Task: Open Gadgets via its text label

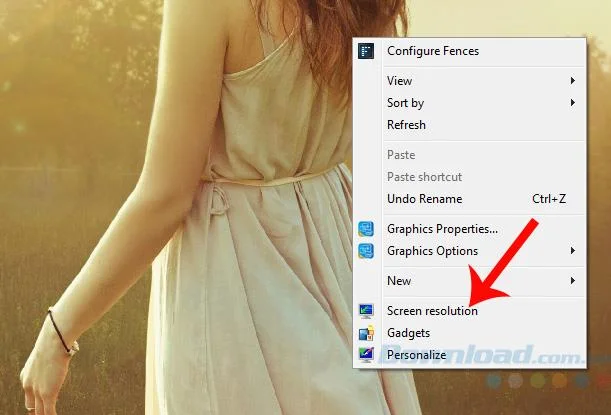Action: pyautogui.click(x=409, y=333)
